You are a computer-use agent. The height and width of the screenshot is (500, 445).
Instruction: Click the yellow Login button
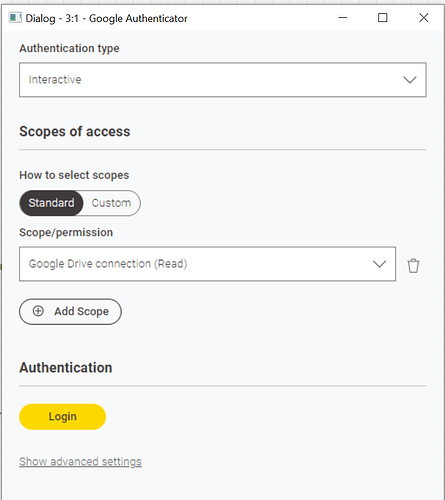click(x=62, y=417)
